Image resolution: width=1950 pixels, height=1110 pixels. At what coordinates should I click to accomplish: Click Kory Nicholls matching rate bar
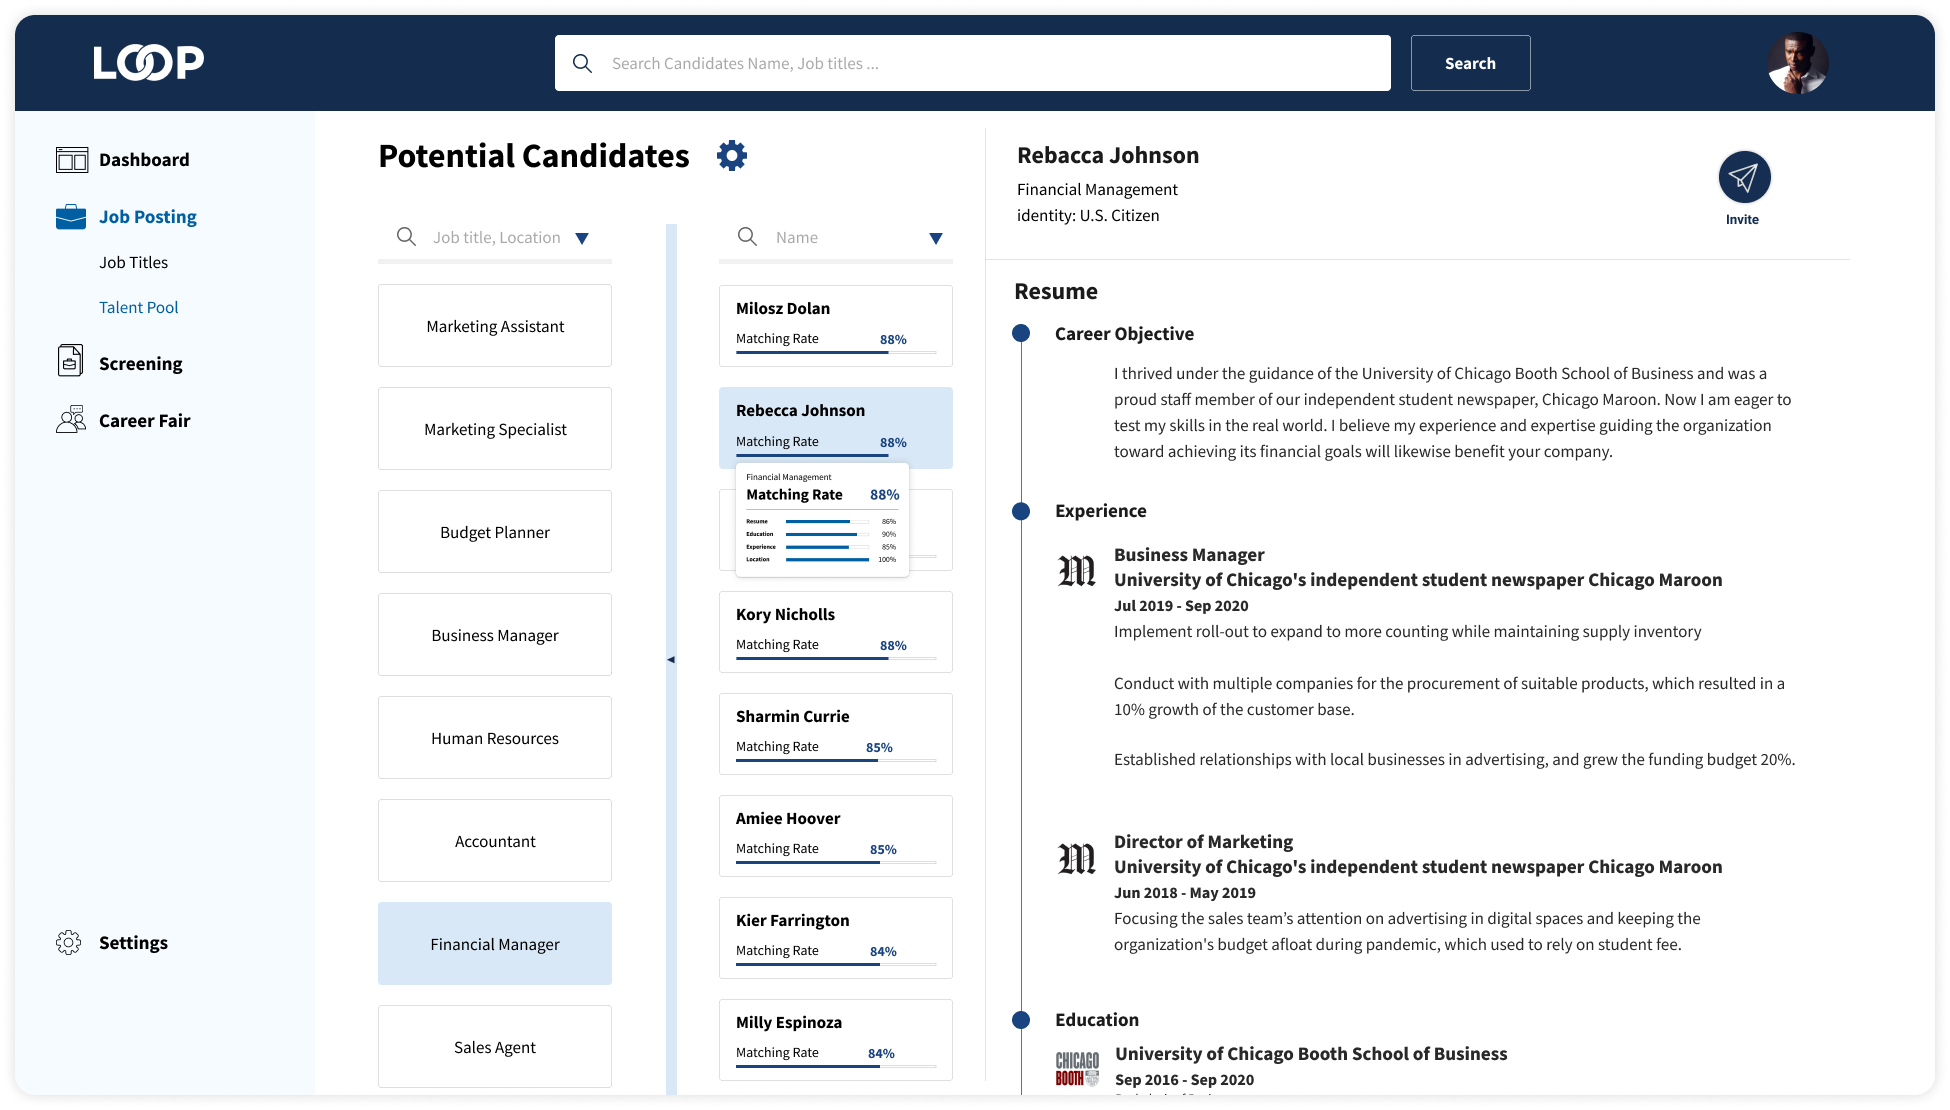[x=835, y=658]
